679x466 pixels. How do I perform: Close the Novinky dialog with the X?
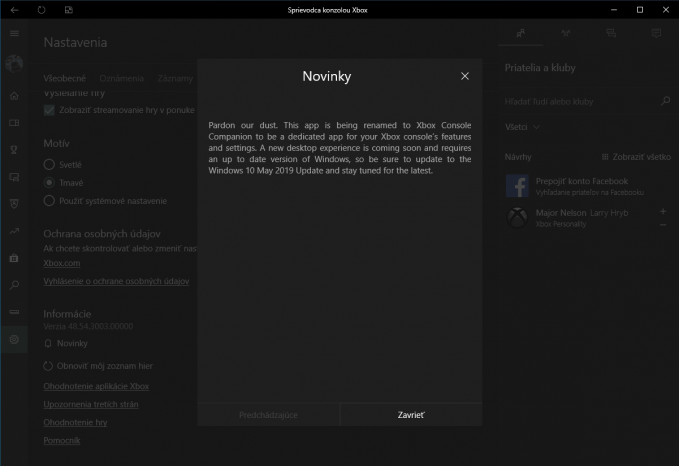pyautogui.click(x=465, y=76)
